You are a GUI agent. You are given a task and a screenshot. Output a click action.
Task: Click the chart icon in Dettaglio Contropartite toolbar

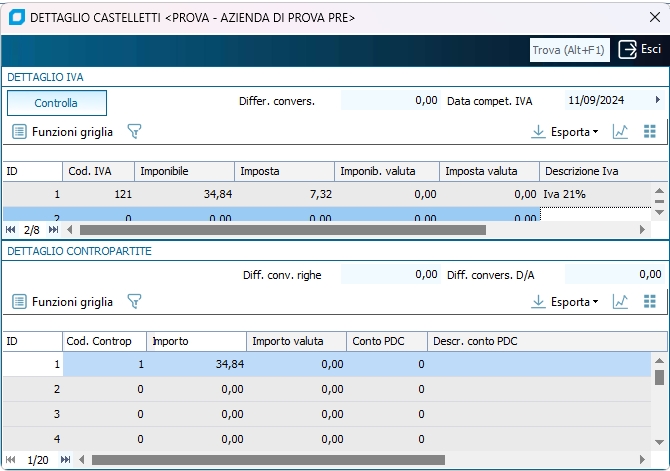tap(620, 302)
